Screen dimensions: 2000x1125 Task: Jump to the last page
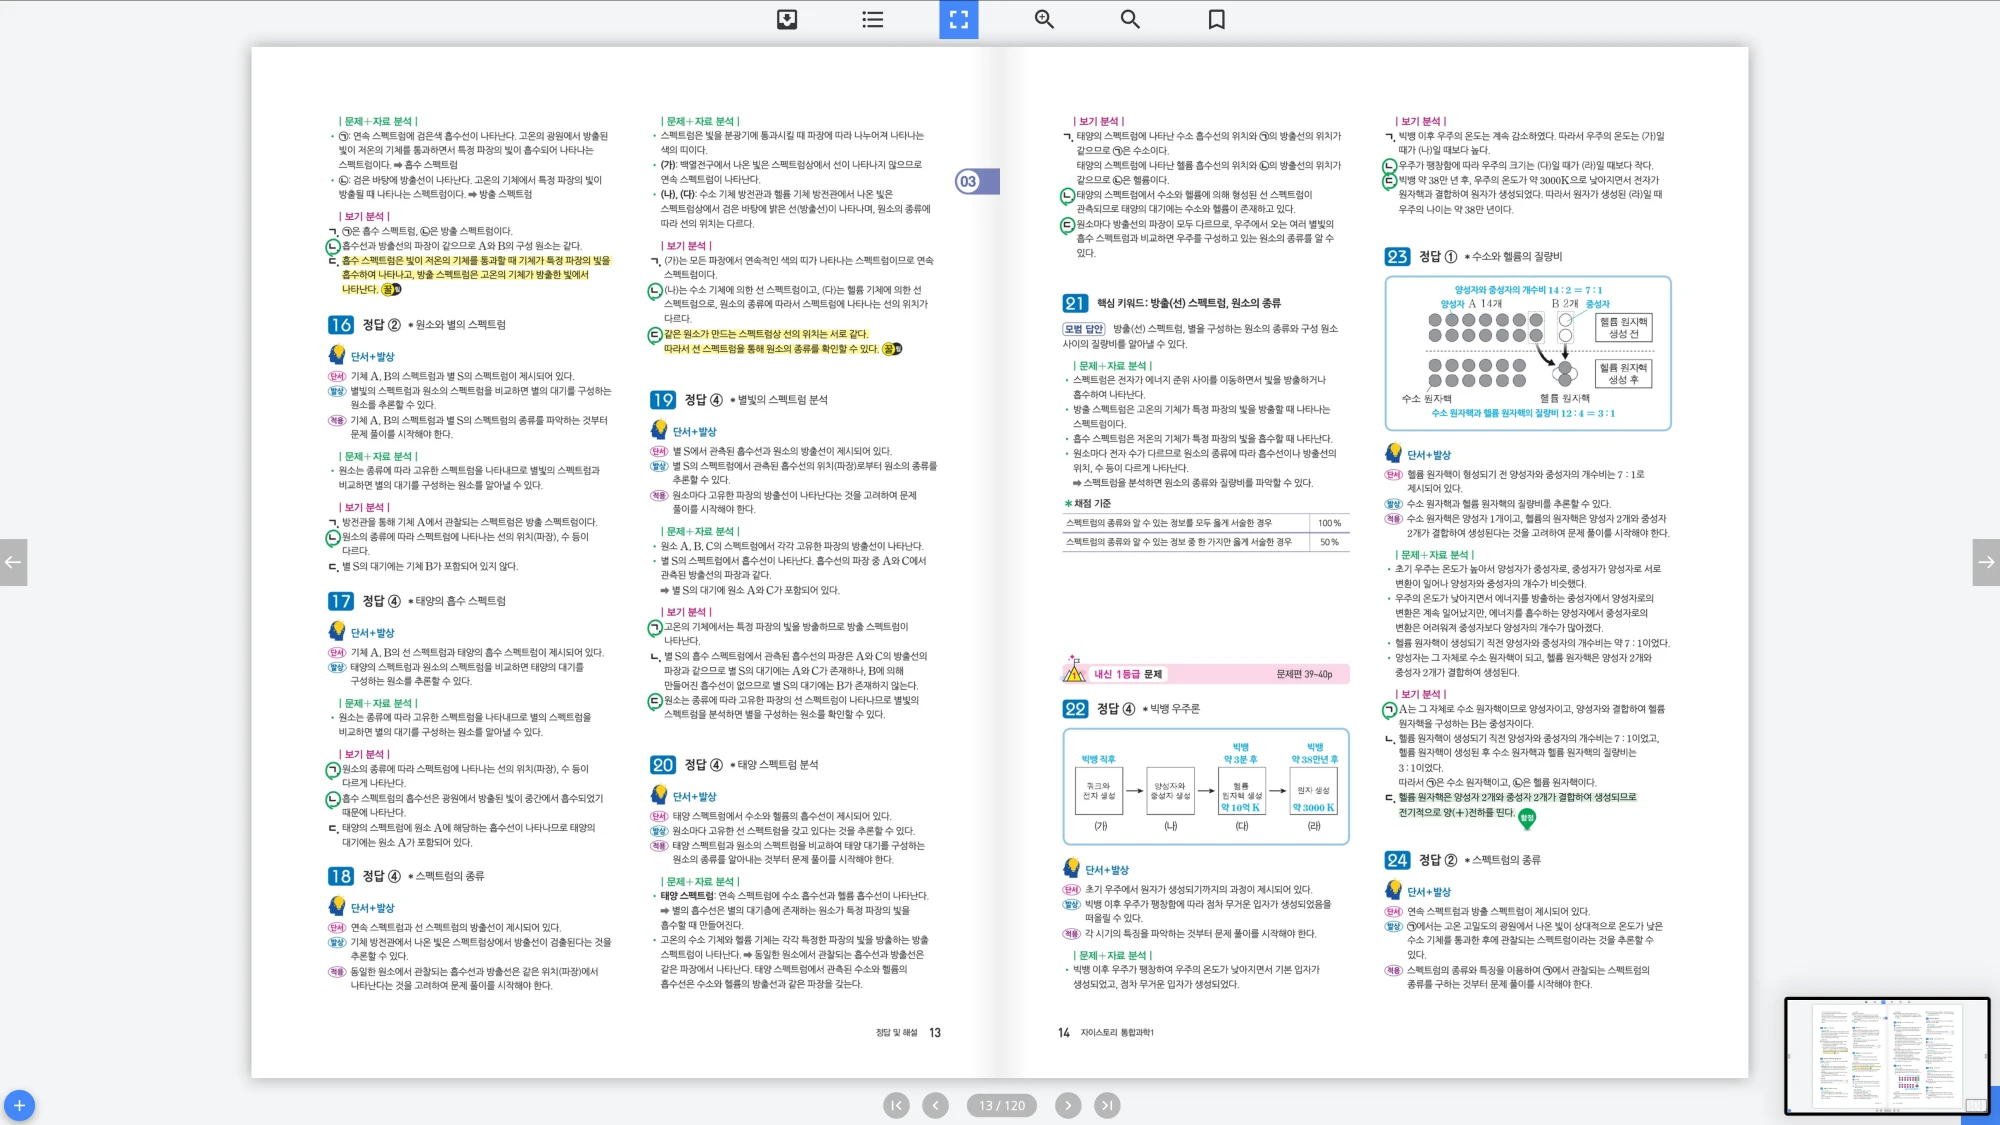pos(1107,1105)
